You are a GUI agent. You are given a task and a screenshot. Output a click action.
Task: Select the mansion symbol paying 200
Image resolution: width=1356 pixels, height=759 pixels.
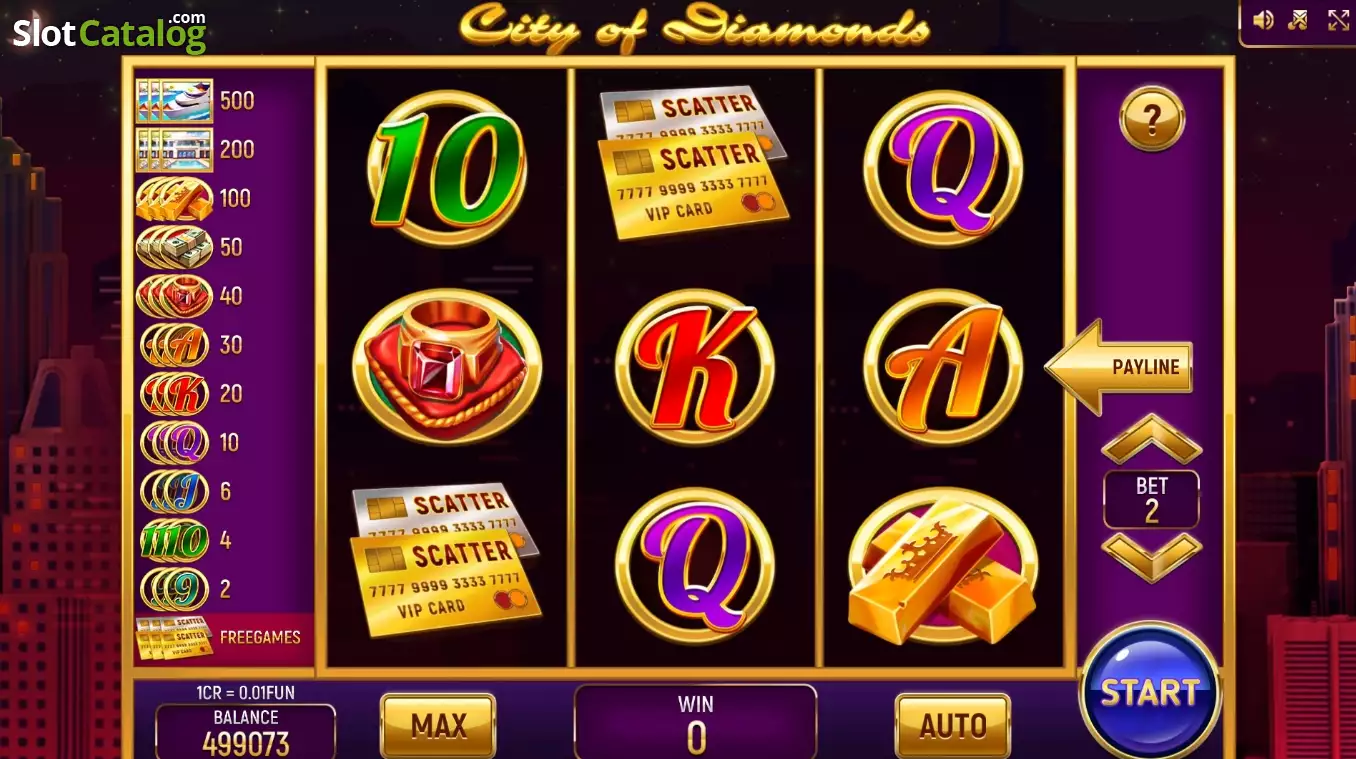[x=174, y=150]
